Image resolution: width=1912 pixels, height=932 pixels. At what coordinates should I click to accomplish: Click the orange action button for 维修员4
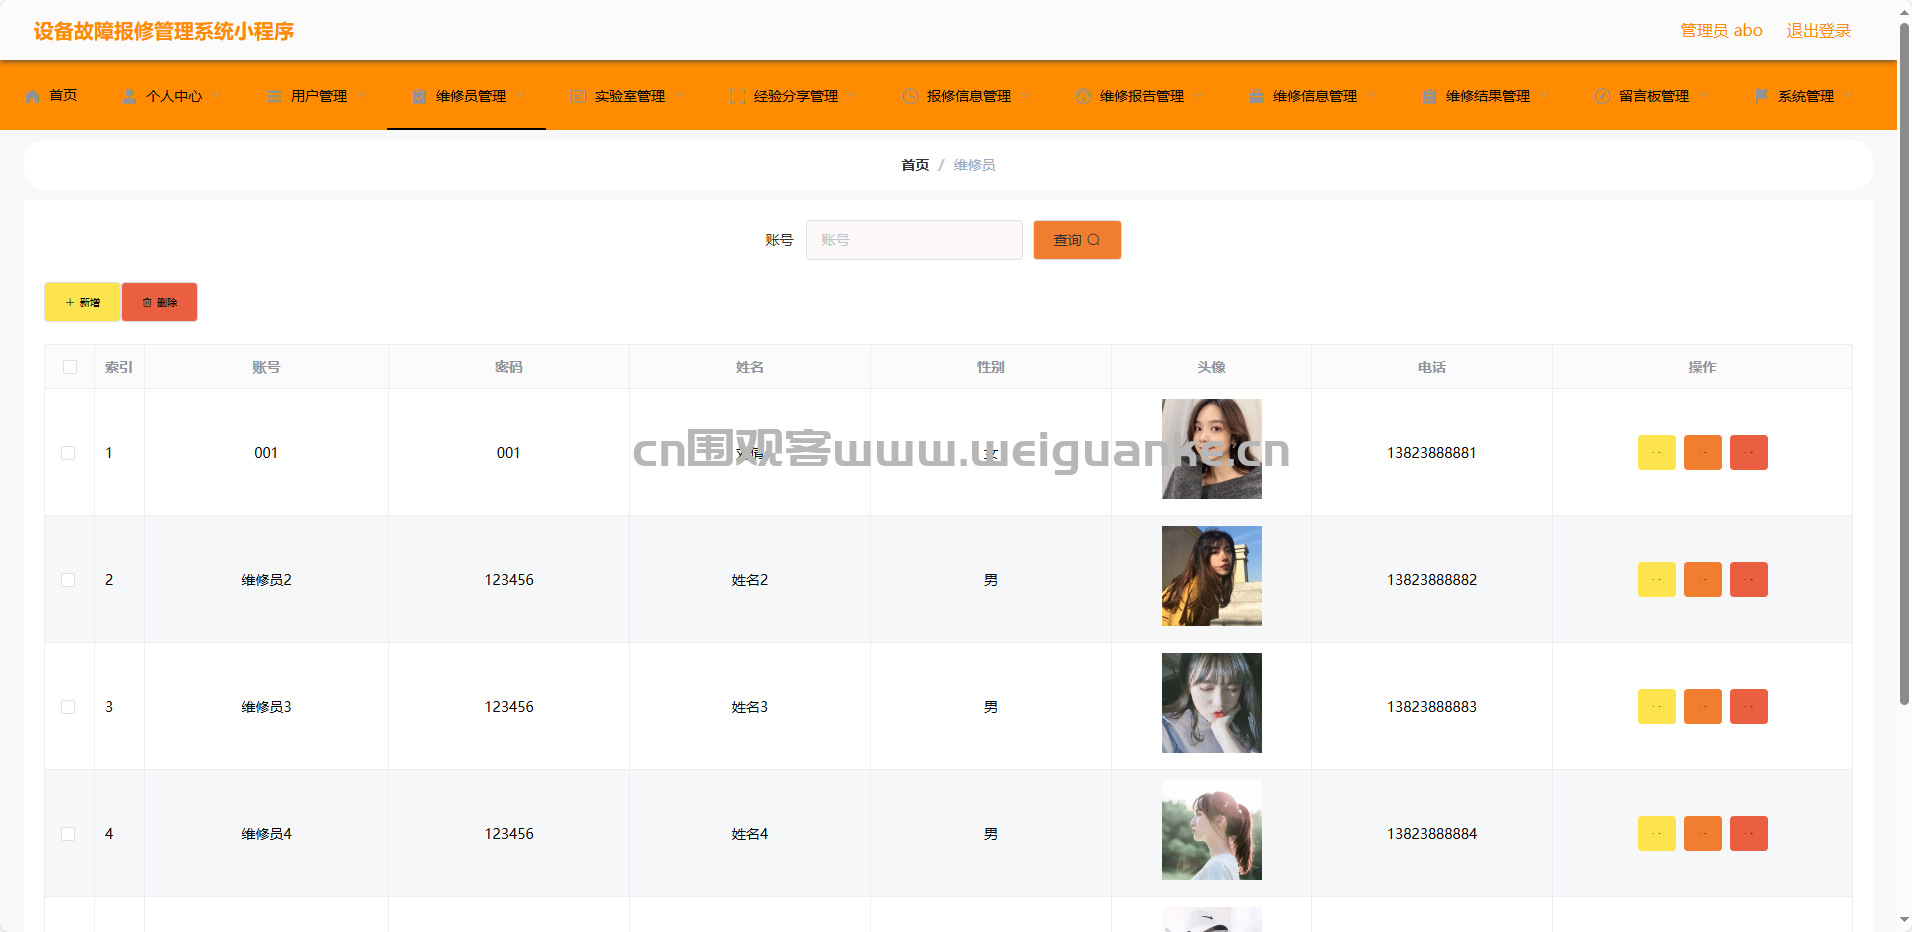coord(1703,834)
